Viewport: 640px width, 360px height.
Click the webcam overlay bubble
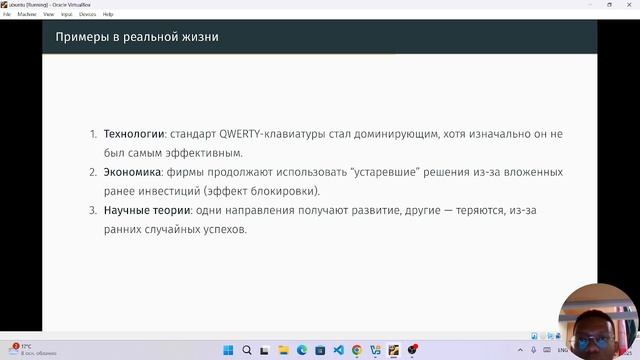(598, 322)
